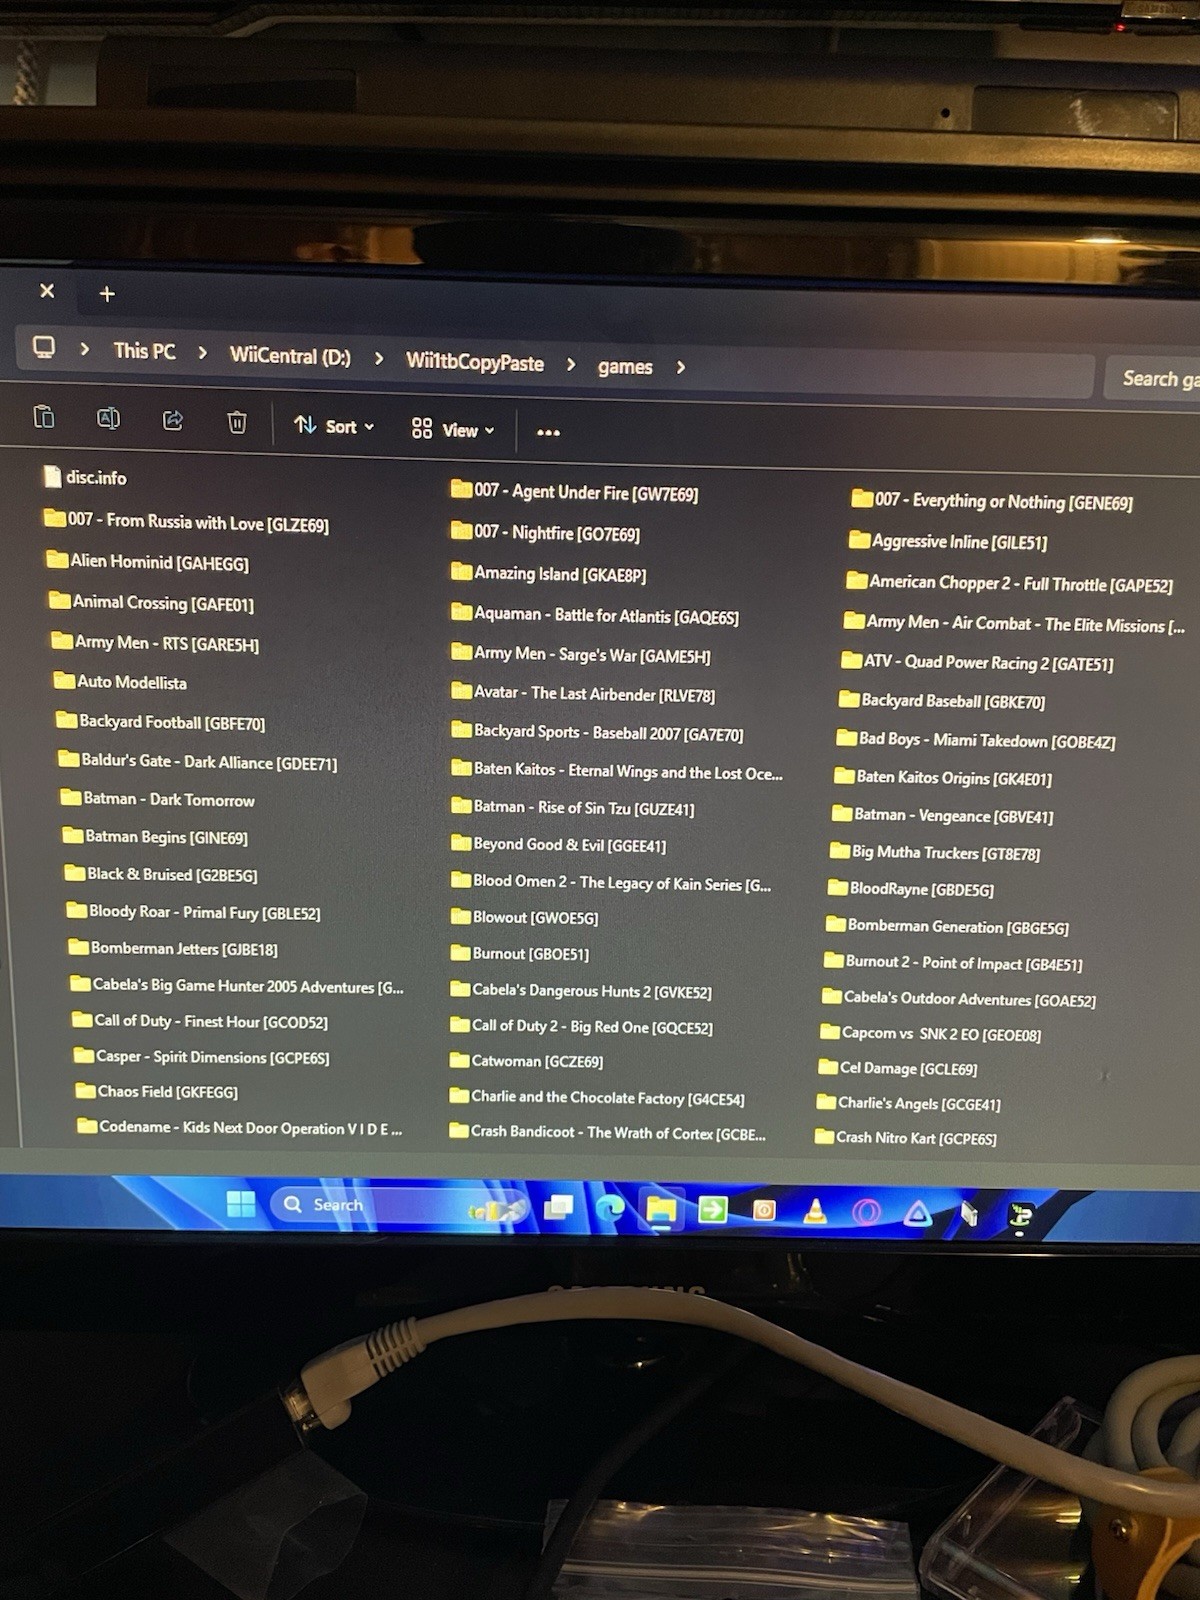The height and width of the screenshot is (1600, 1200).
Task: Select the Burnout [GBOE51] folder
Action: pyautogui.click(x=519, y=953)
